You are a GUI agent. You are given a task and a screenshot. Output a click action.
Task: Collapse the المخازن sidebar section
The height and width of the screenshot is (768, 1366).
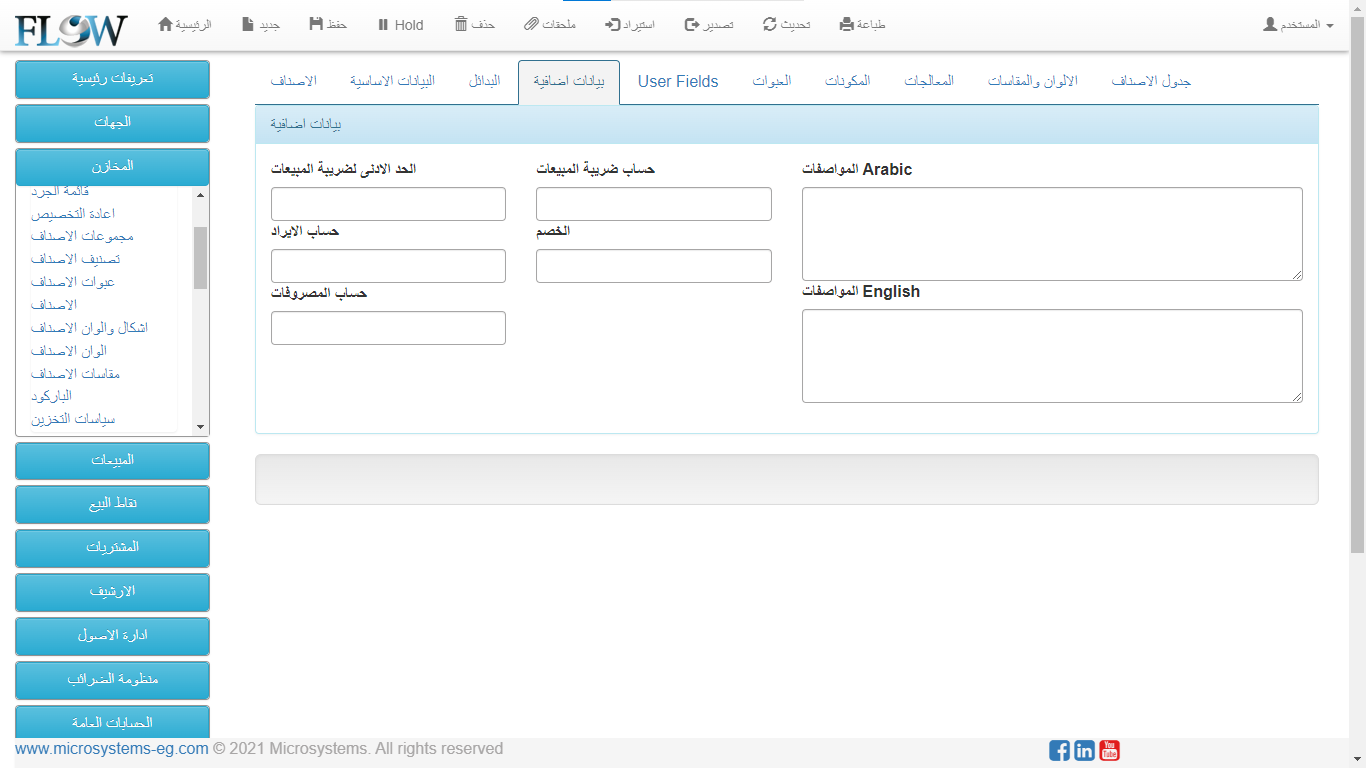pyautogui.click(x=112, y=166)
